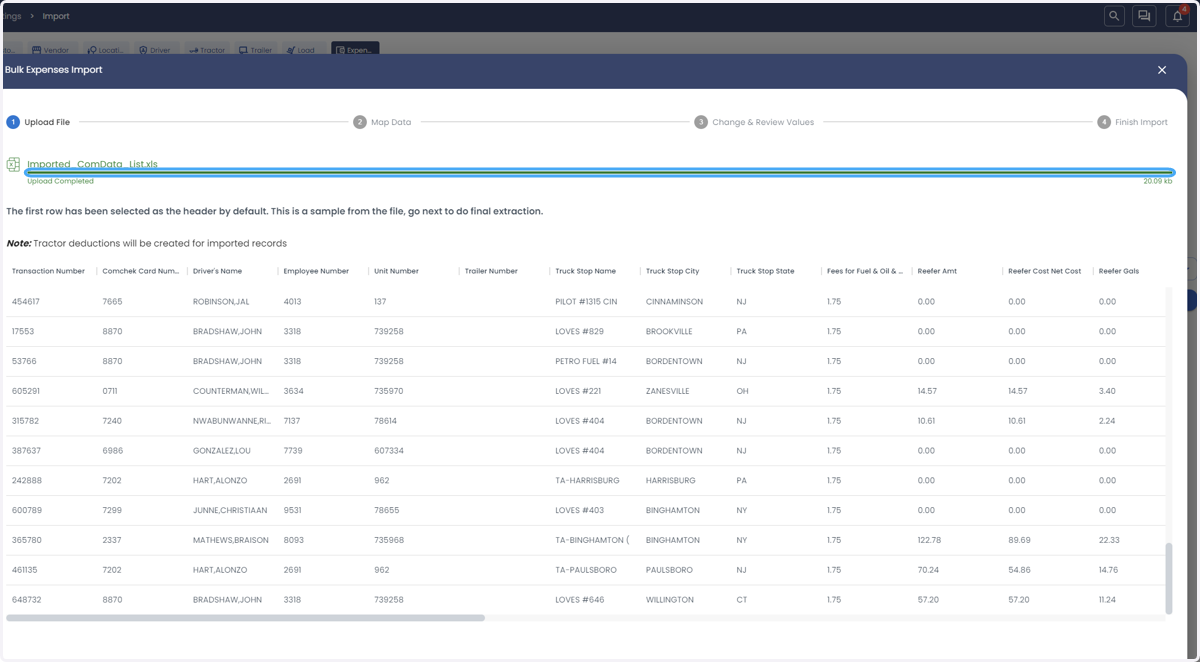Image resolution: width=1200 pixels, height=662 pixels.
Task: Switch to the Vendor import tab
Action: [50, 50]
